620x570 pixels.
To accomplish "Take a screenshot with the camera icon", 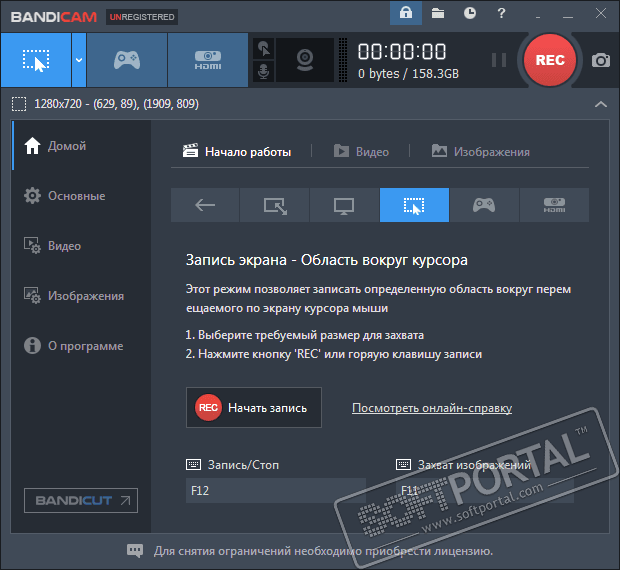I will (601, 60).
